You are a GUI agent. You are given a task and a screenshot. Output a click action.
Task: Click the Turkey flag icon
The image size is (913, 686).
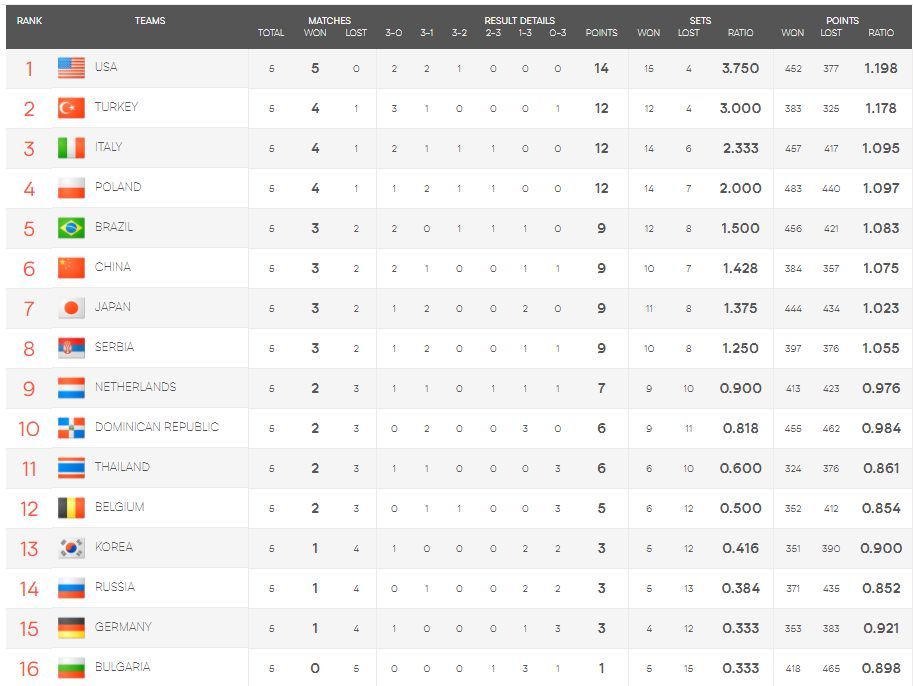coord(71,108)
